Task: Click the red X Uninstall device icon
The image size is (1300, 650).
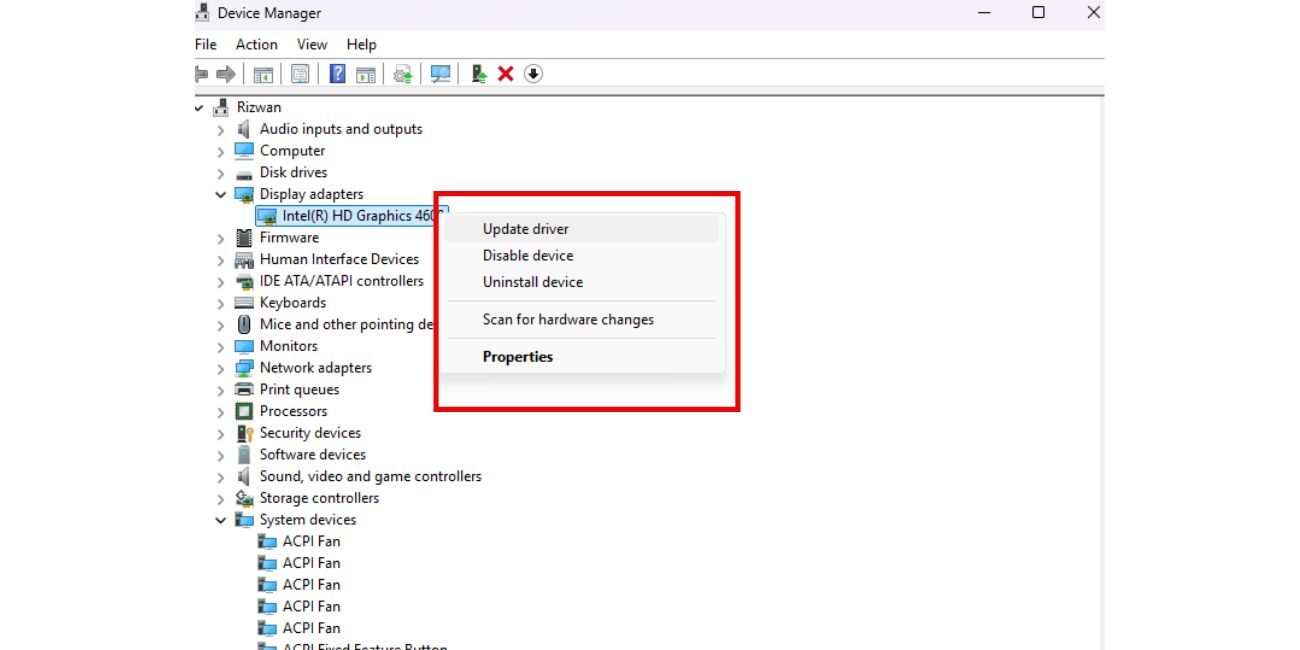Action: tap(506, 74)
